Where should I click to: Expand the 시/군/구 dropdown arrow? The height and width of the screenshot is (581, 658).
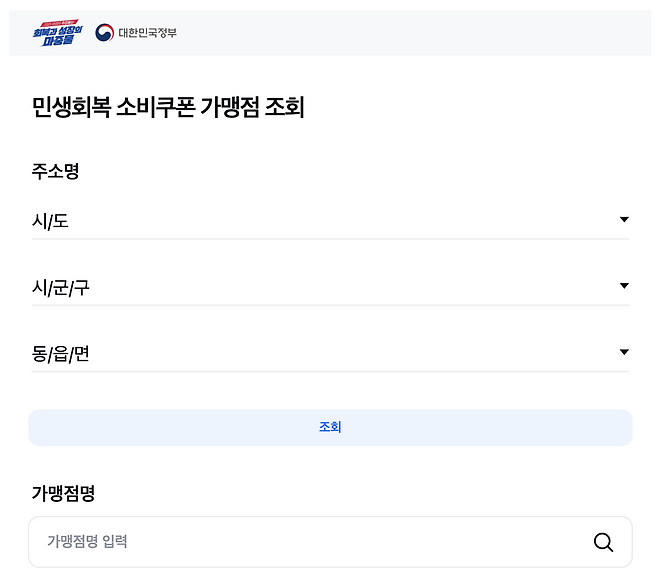pos(624,287)
